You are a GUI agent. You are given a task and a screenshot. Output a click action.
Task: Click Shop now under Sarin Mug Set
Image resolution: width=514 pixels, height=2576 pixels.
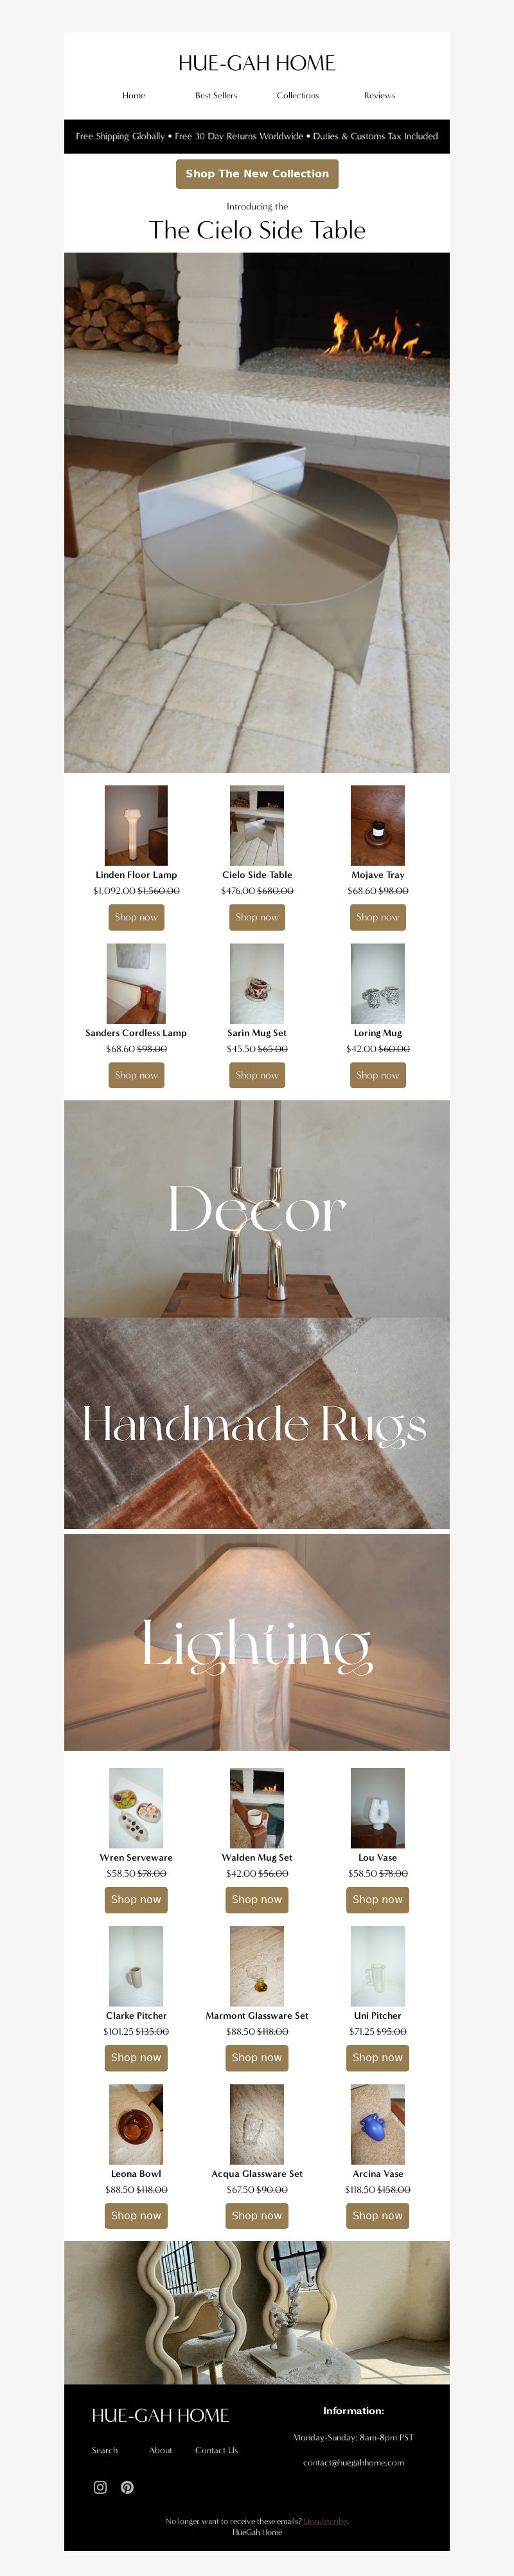click(257, 1075)
